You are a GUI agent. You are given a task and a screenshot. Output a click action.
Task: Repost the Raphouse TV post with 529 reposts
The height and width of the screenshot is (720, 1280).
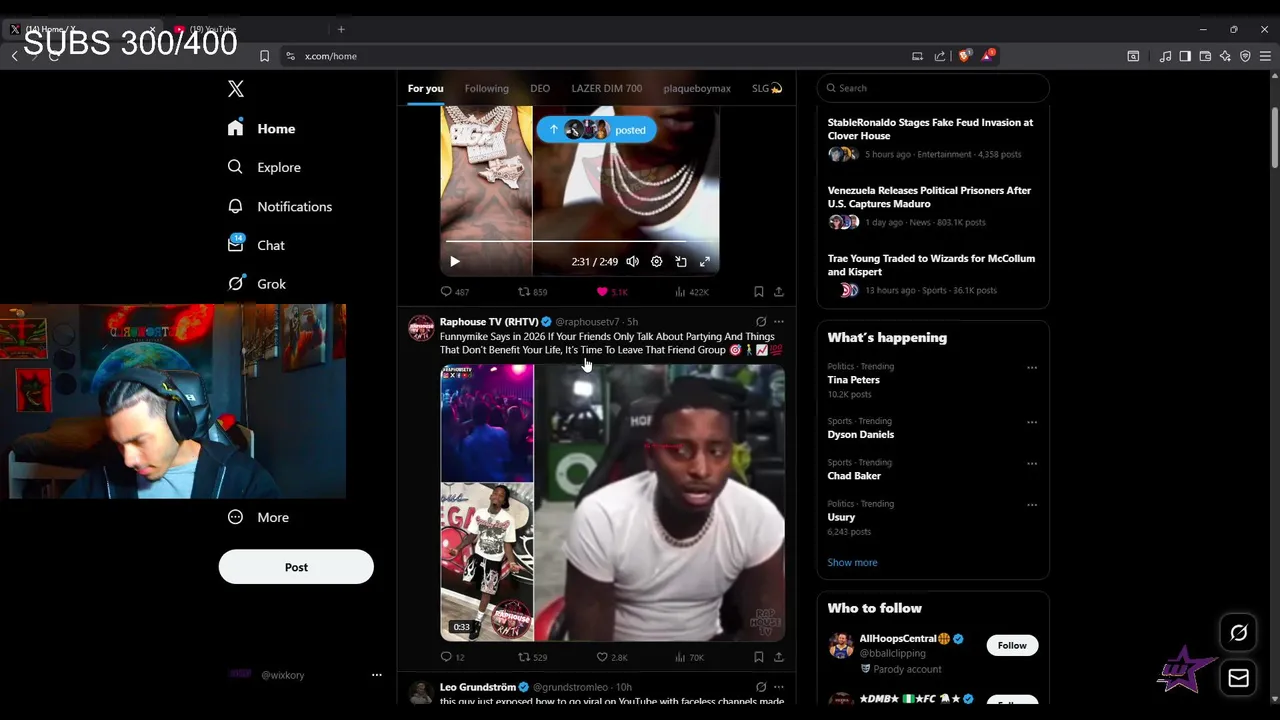pos(532,657)
